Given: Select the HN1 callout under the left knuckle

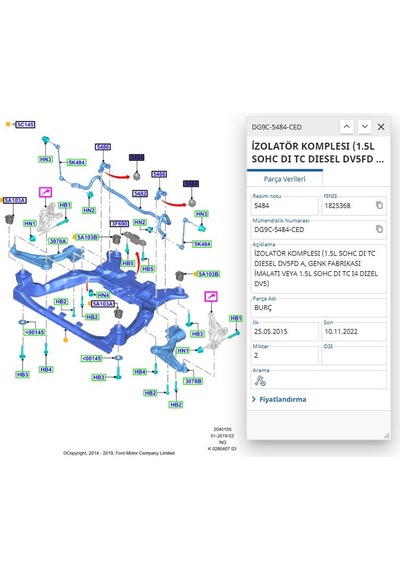Looking at the screenshot, I should 30,224.
